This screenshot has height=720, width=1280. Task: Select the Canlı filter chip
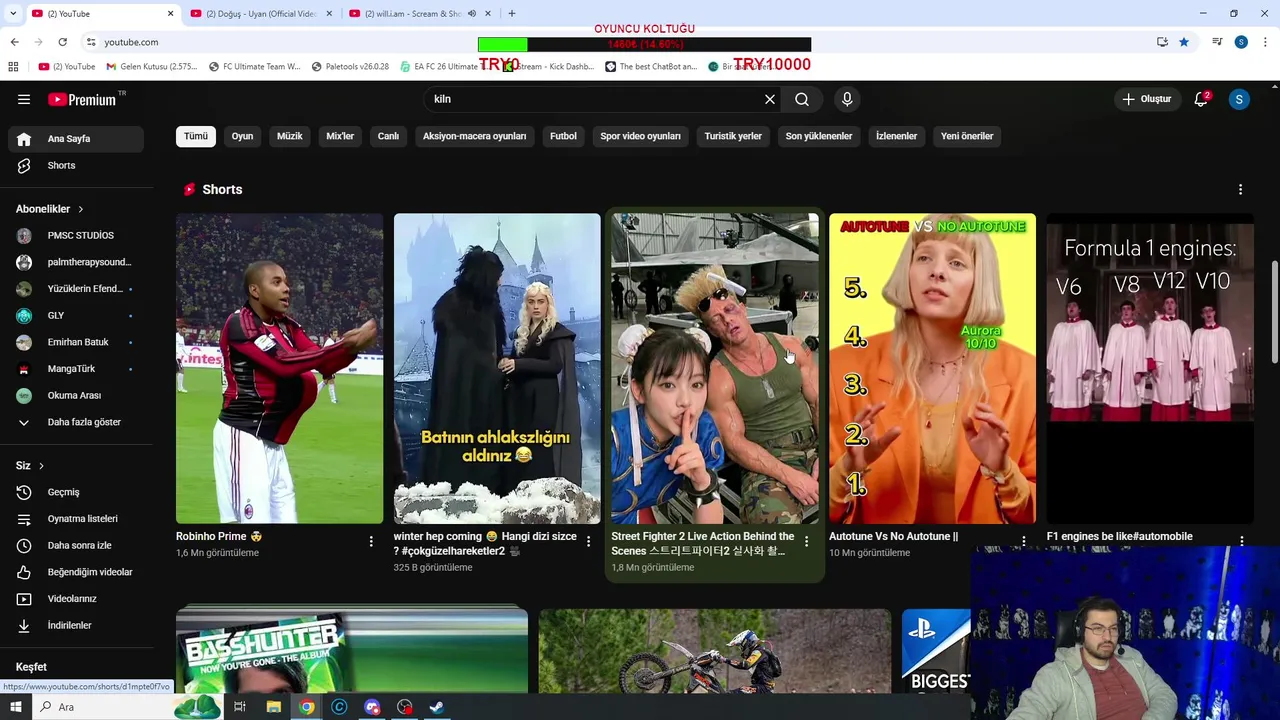[388, 136]
